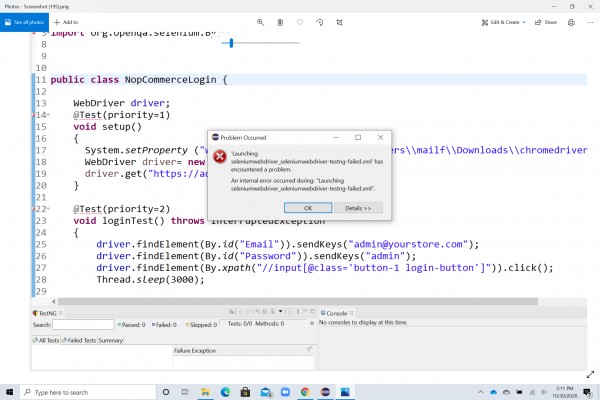
Task: Switch to the Failed Tests tab
Action: [x=79, y=340]
